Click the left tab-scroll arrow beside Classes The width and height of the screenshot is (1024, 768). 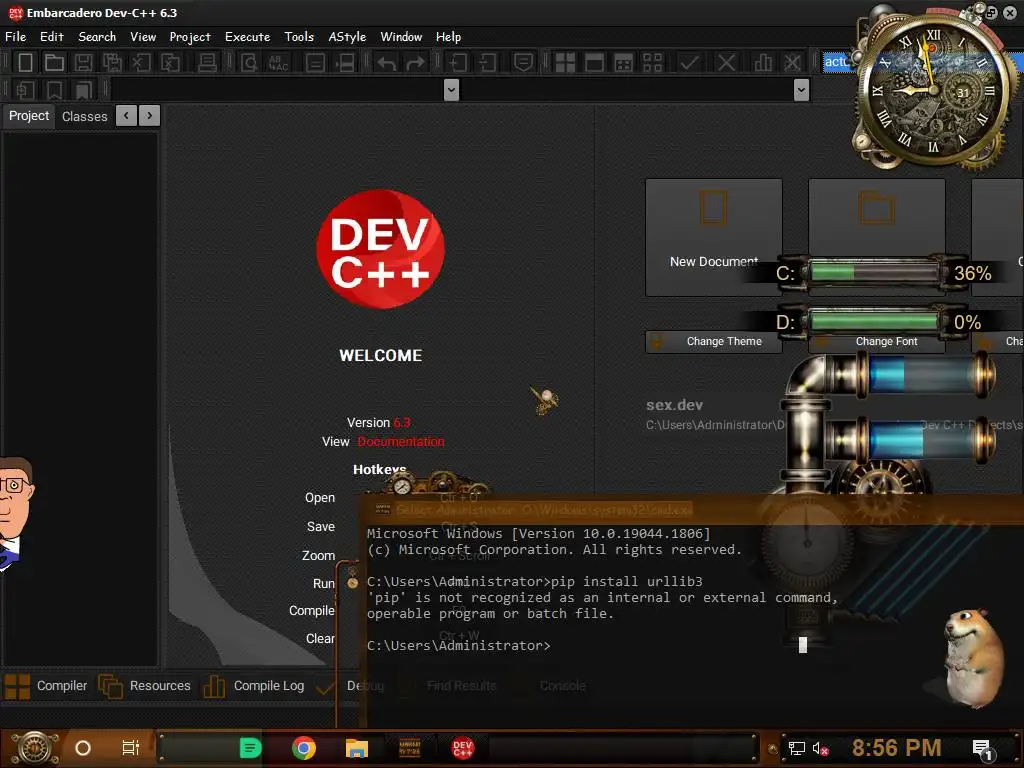tap(126, 116)
